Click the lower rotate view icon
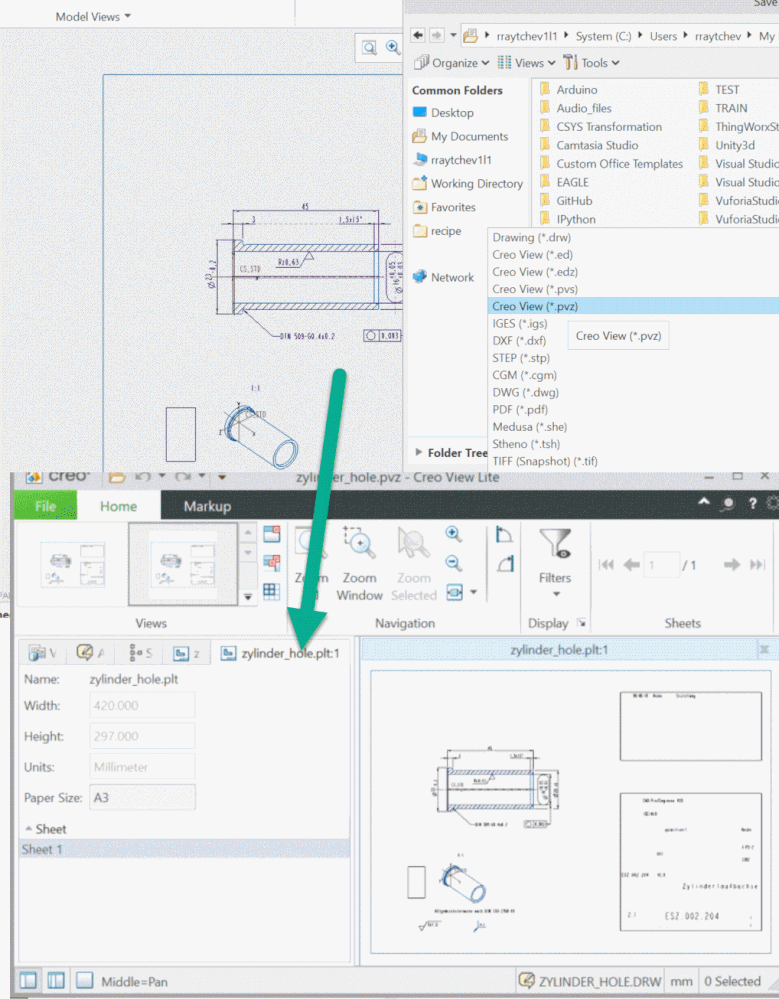Image resolution: width=779 pixels, height=999 pixels. pos(505,564)
